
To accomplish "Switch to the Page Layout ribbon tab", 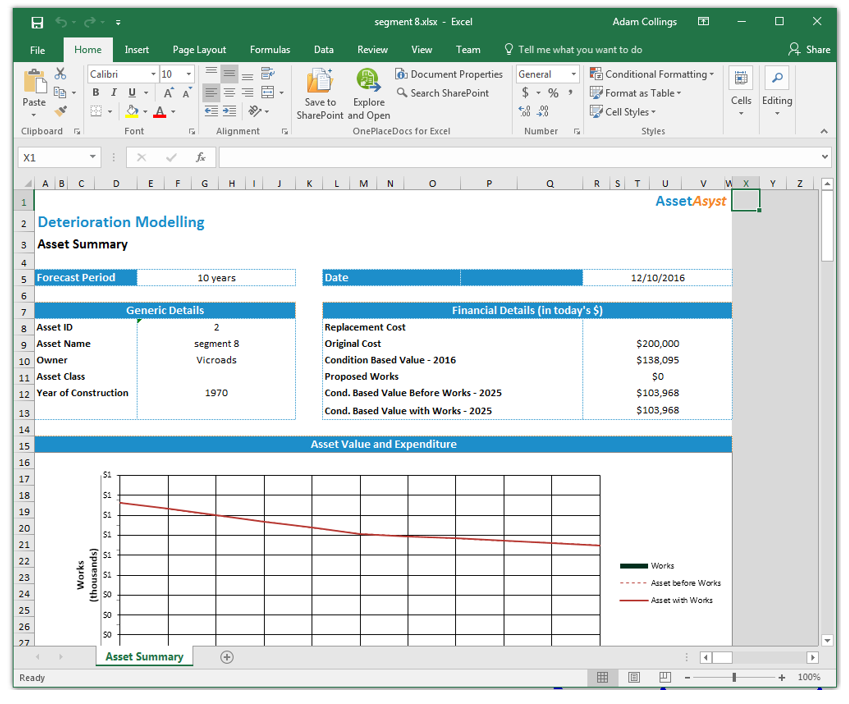I will [199, 49].
